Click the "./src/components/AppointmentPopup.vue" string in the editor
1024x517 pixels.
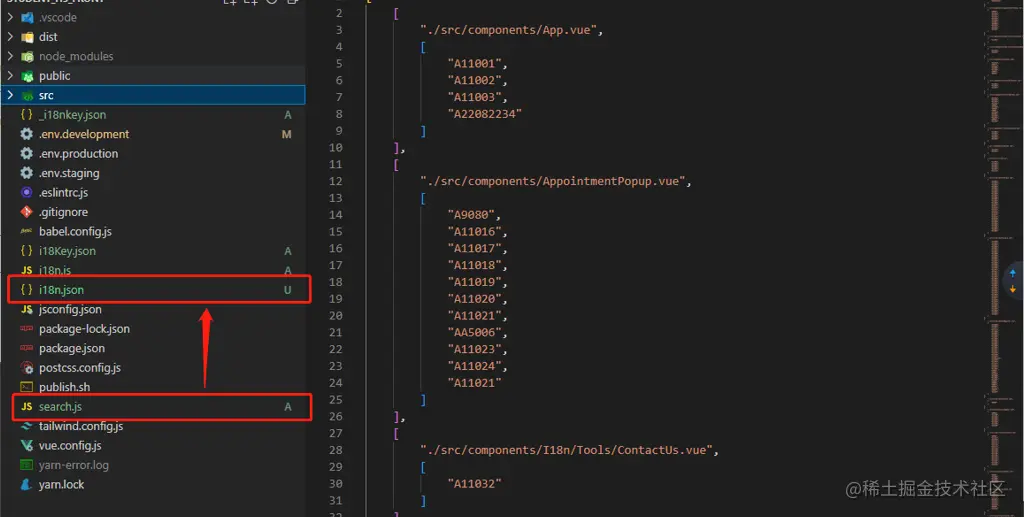(x=552, y=181)
